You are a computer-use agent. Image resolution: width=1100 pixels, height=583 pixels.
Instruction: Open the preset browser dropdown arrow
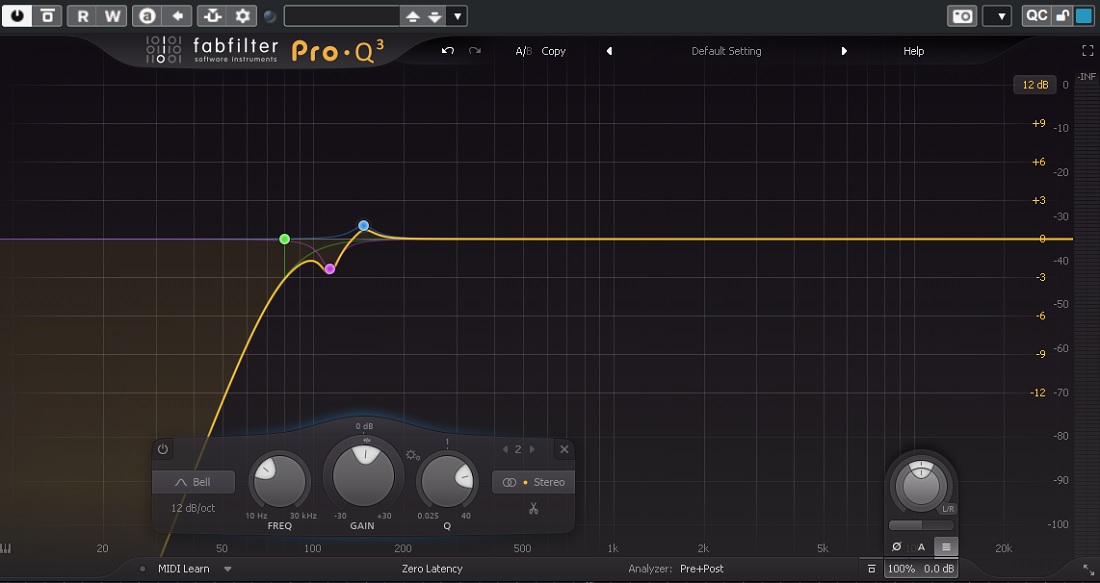[x=457, y=16]
